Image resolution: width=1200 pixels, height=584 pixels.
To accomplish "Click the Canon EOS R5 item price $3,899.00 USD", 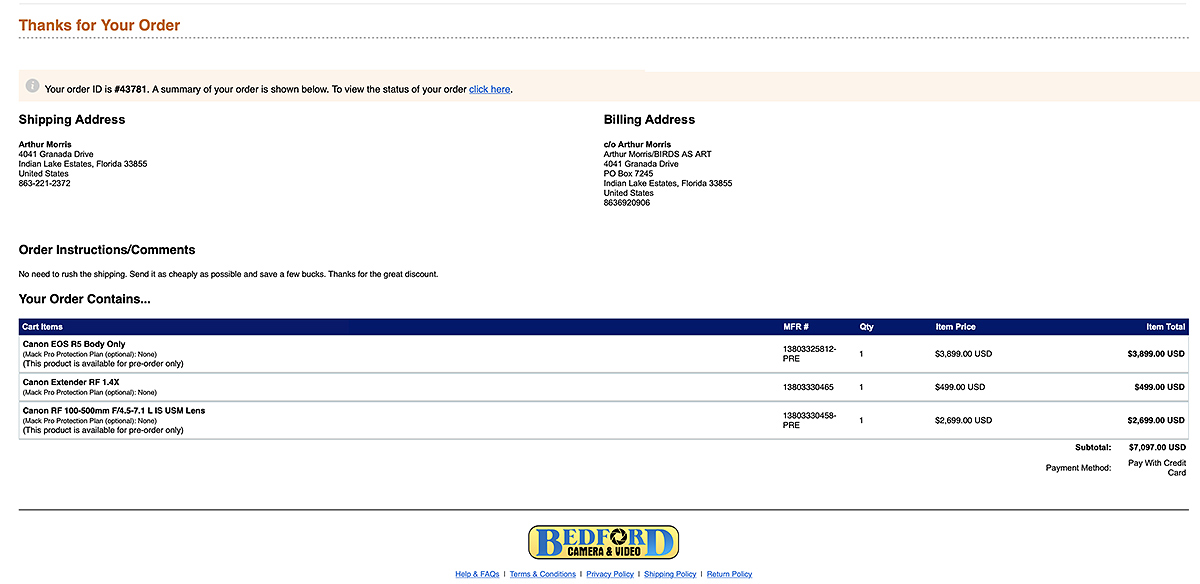I will 964,354.
